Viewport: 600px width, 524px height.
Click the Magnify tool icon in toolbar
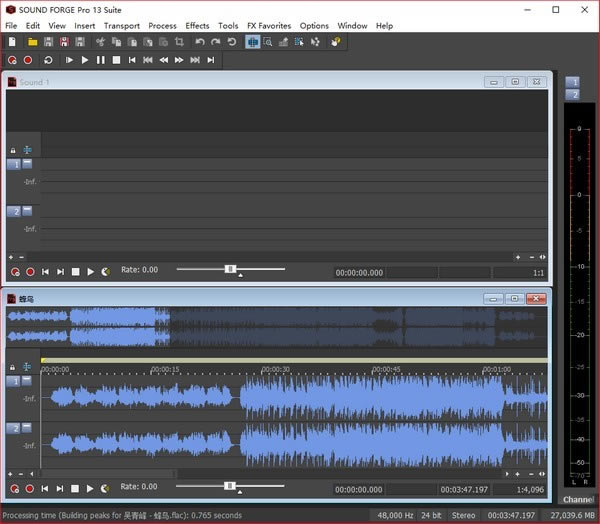click(269, 42)
